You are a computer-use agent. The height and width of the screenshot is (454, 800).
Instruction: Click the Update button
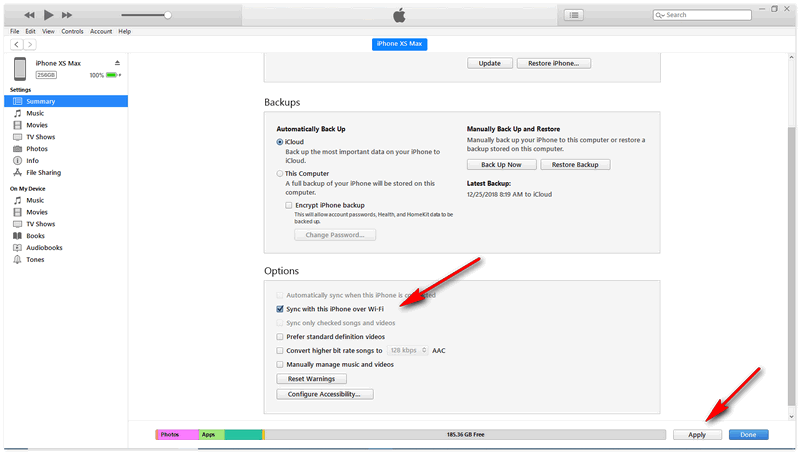click(x=490, y=64)
